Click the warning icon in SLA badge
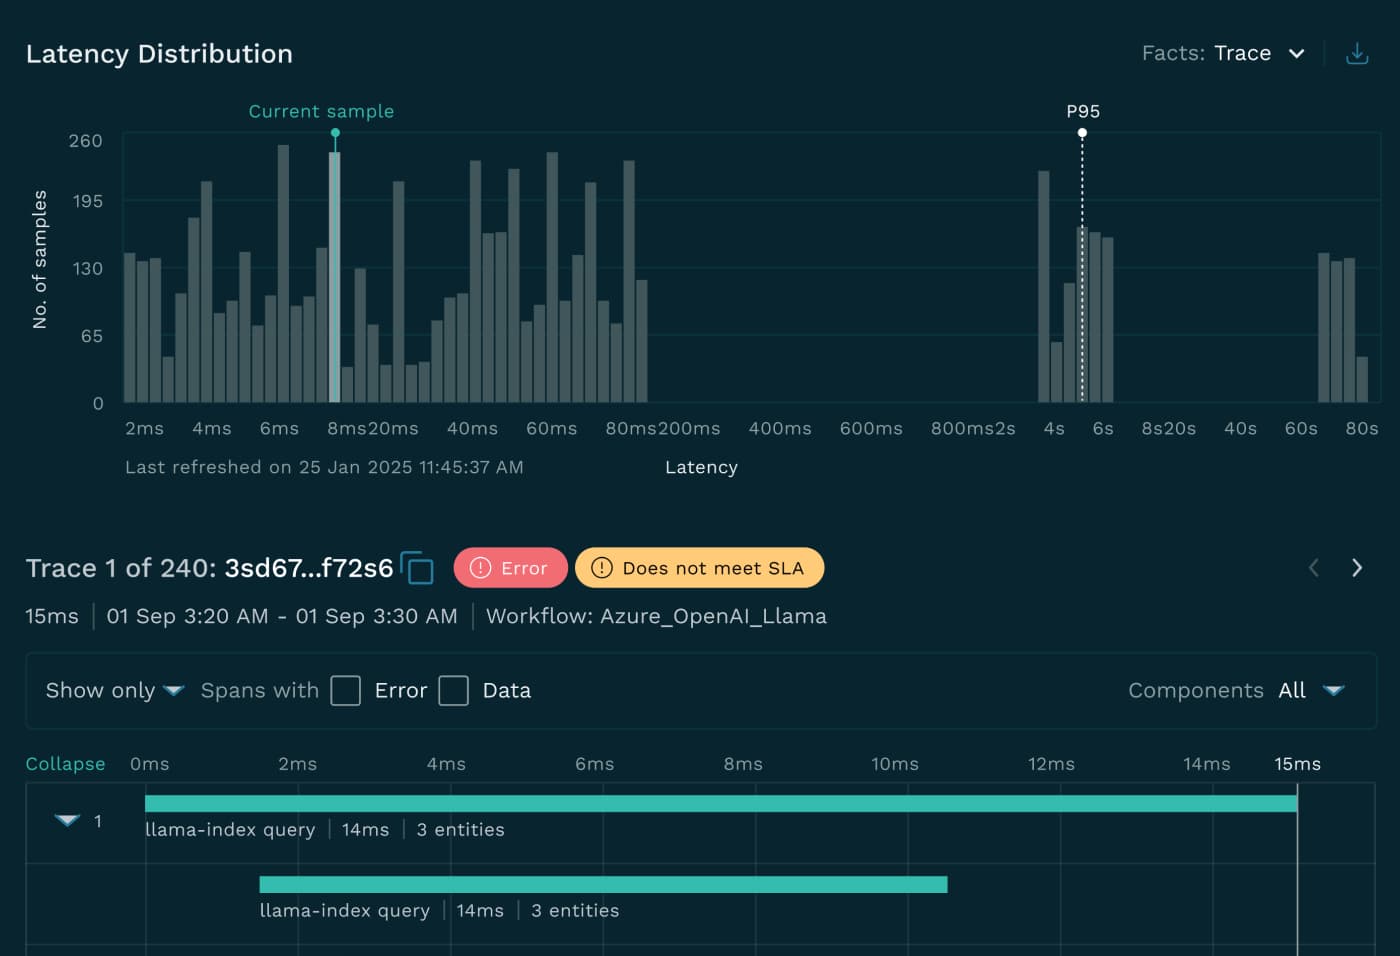 601,567
